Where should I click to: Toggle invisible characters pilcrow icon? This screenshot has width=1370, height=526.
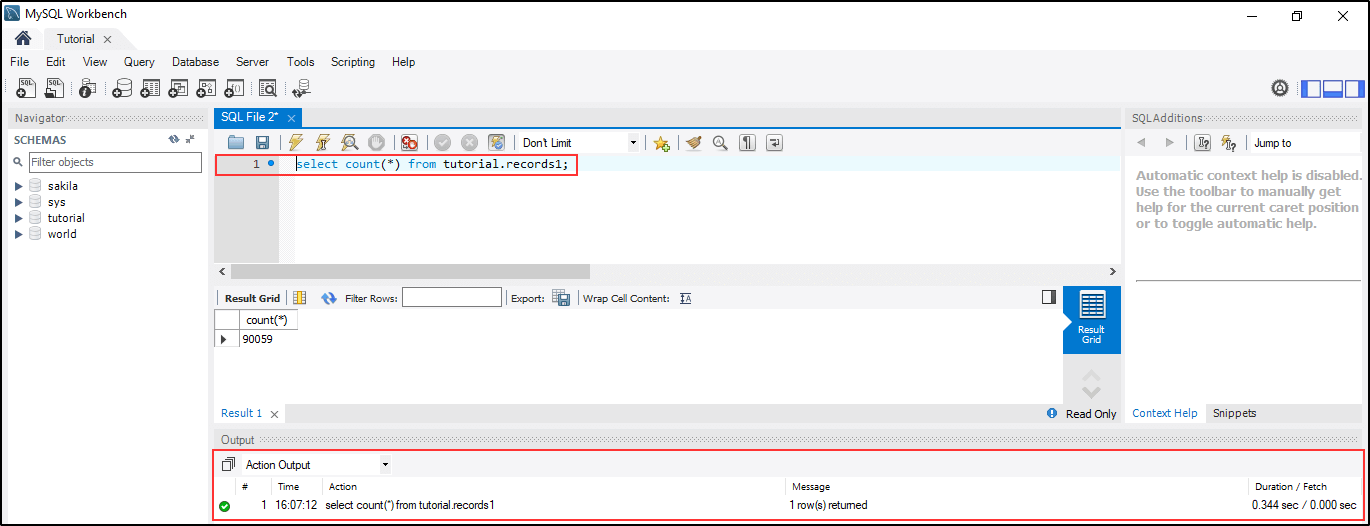[747, 143]
